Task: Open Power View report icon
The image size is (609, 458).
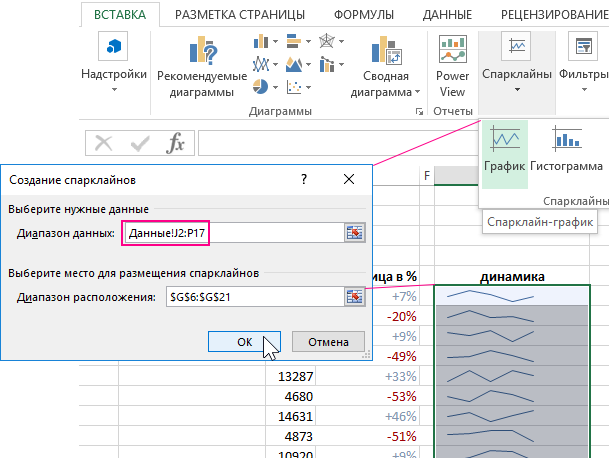Action: coord(452,49)
